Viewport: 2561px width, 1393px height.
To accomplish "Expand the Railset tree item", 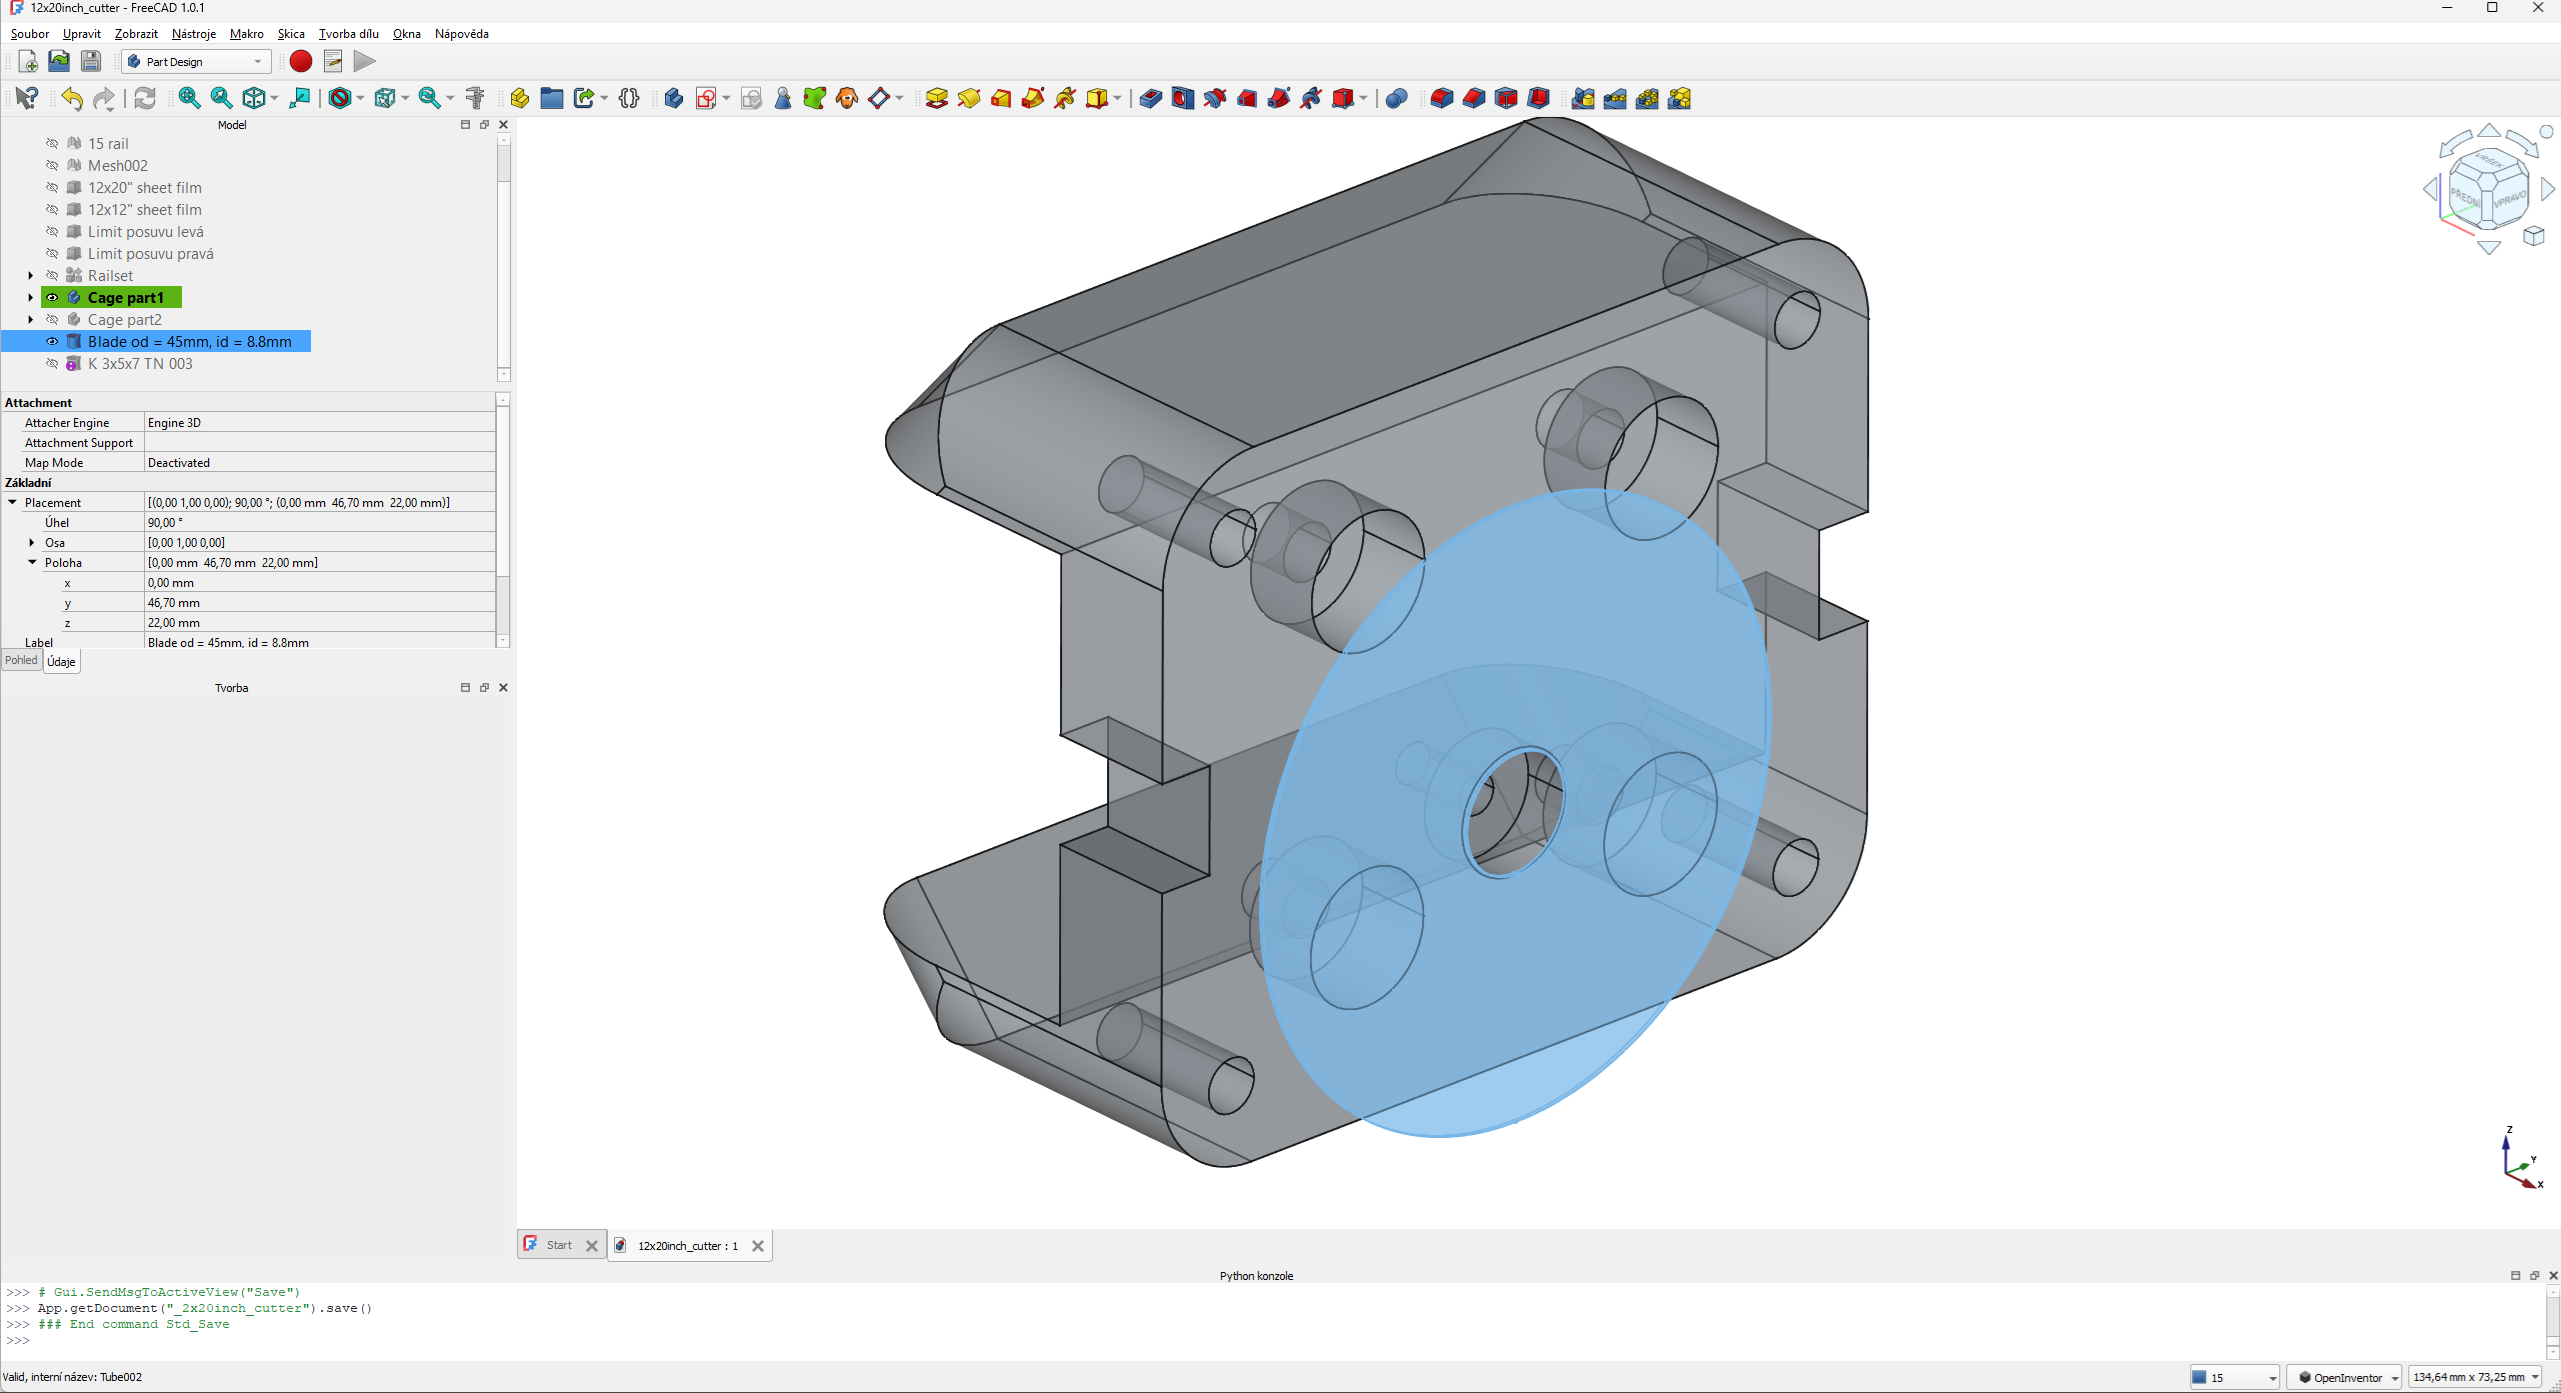I will point(30,276).
